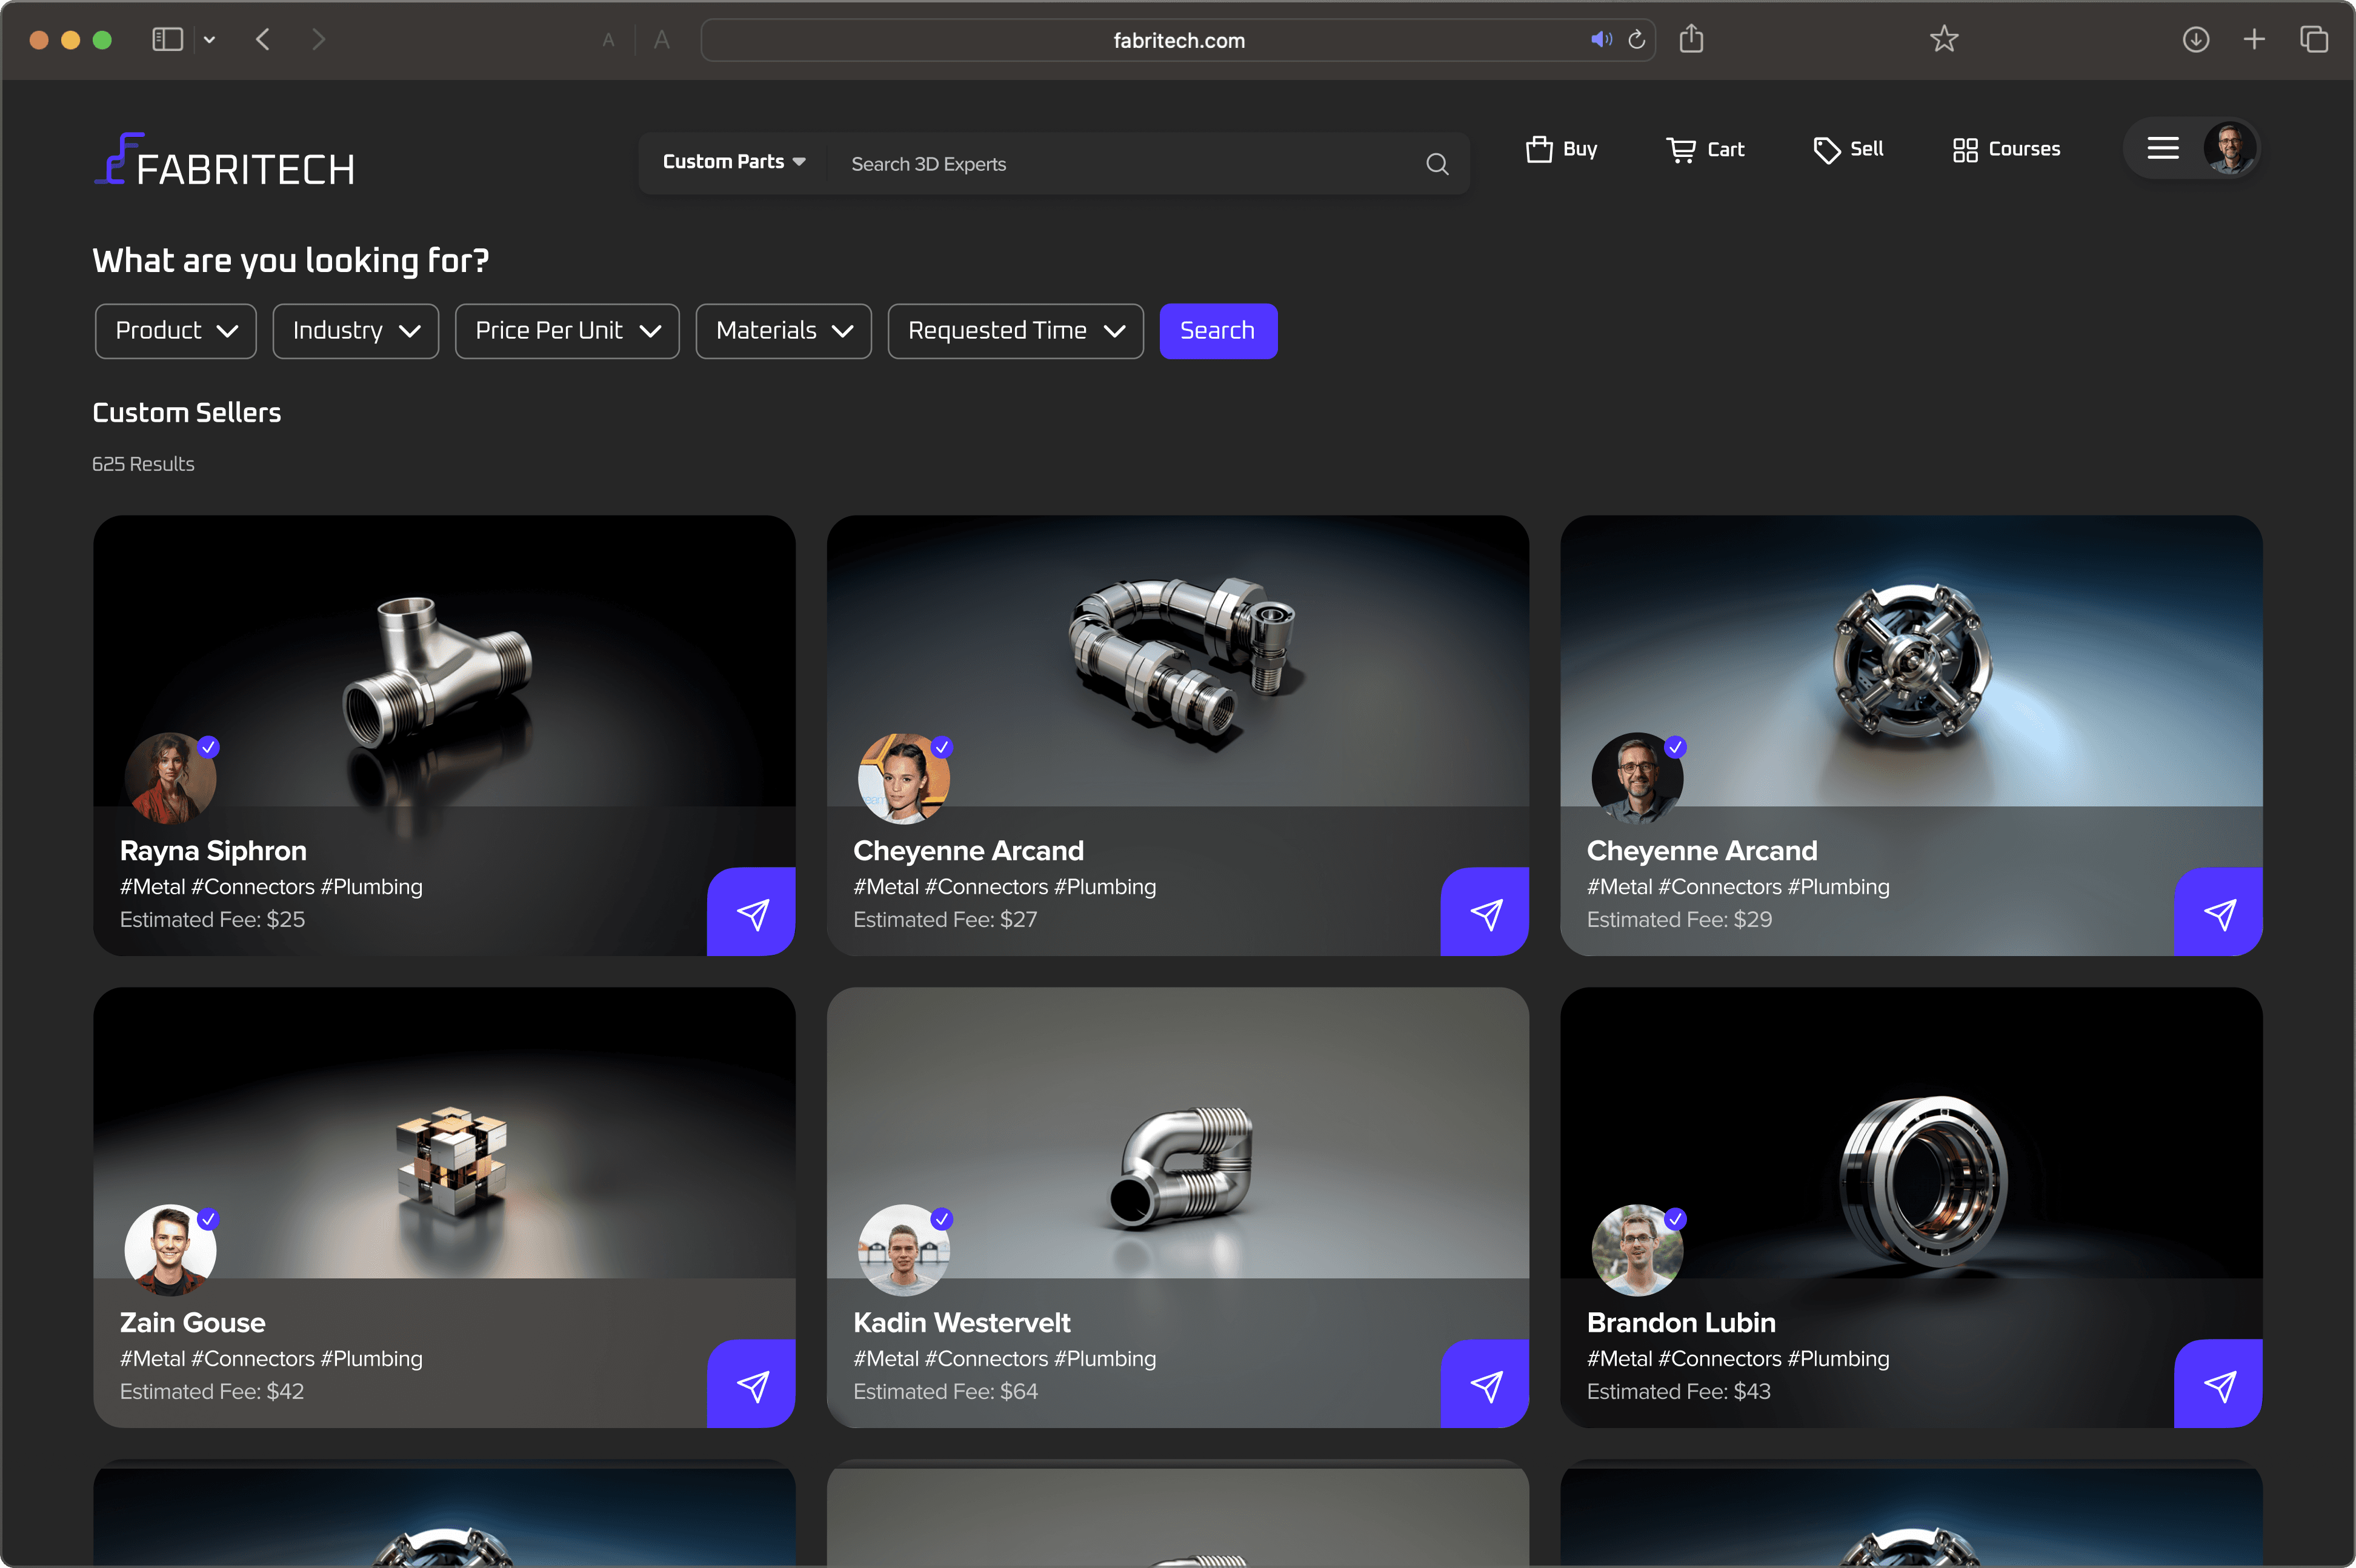This screenshot has width=2356, height=1568.
Task: Click Search 3D Experts input field
Action: click(1120, 164)
